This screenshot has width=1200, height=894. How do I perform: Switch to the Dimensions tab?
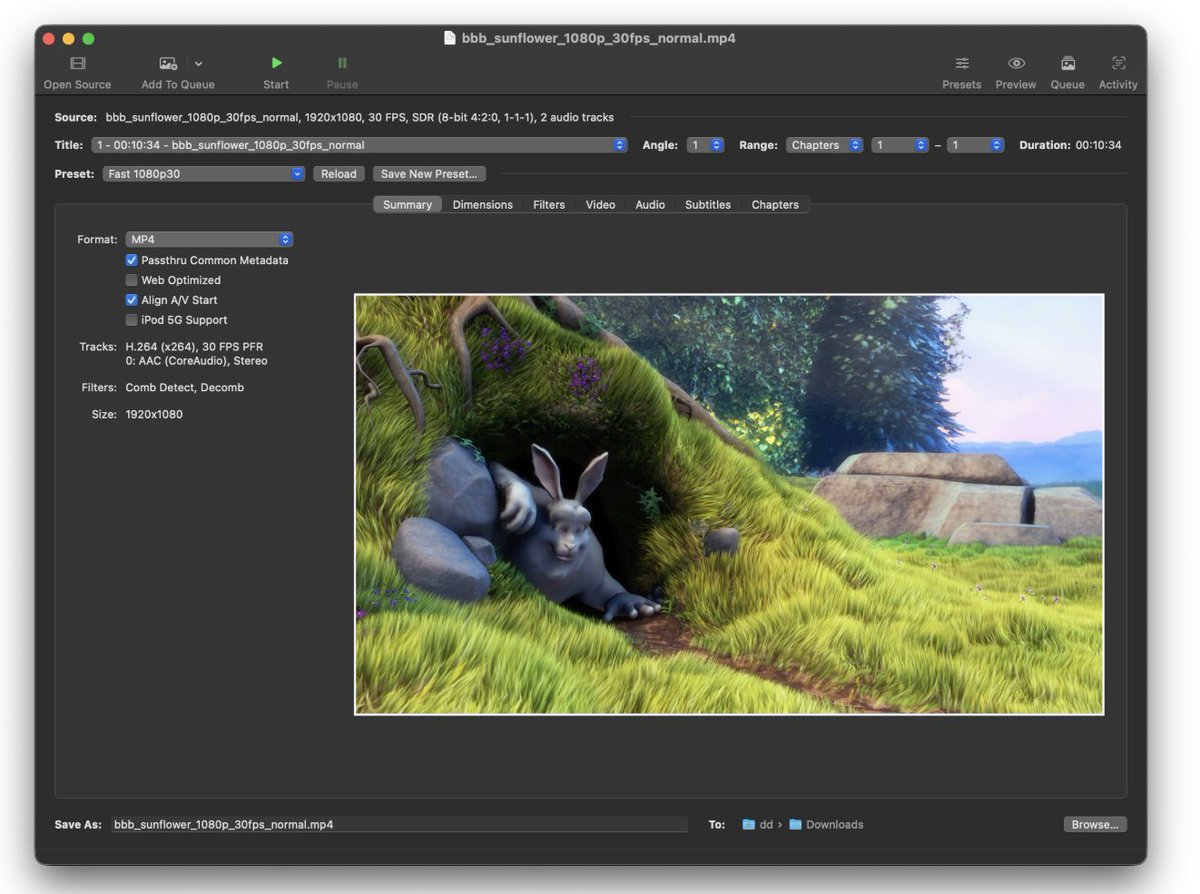(482, 205)
